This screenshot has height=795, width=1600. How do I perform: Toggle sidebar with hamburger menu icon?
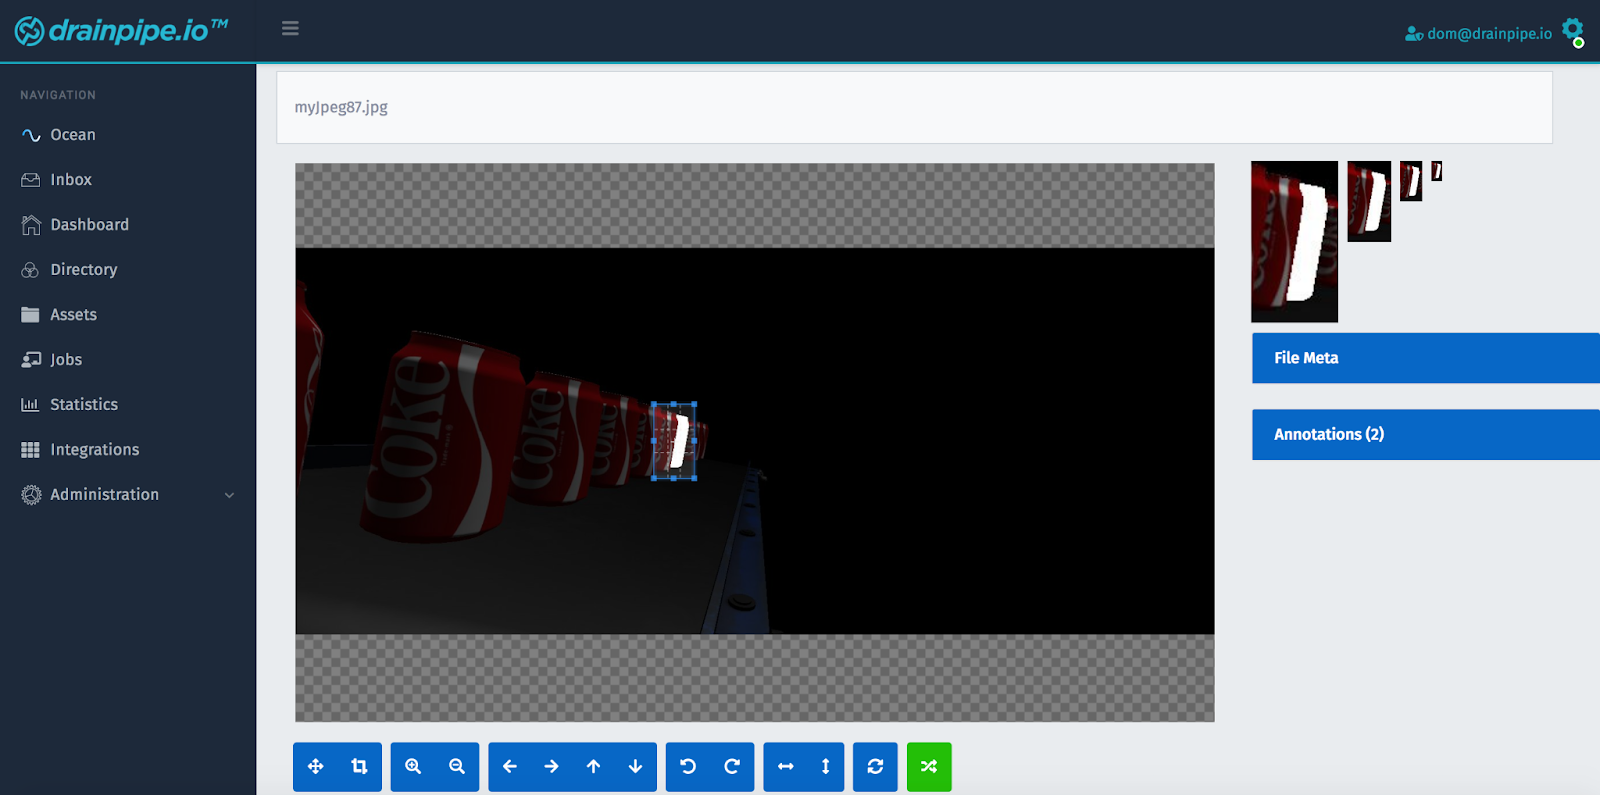point(290,29)
